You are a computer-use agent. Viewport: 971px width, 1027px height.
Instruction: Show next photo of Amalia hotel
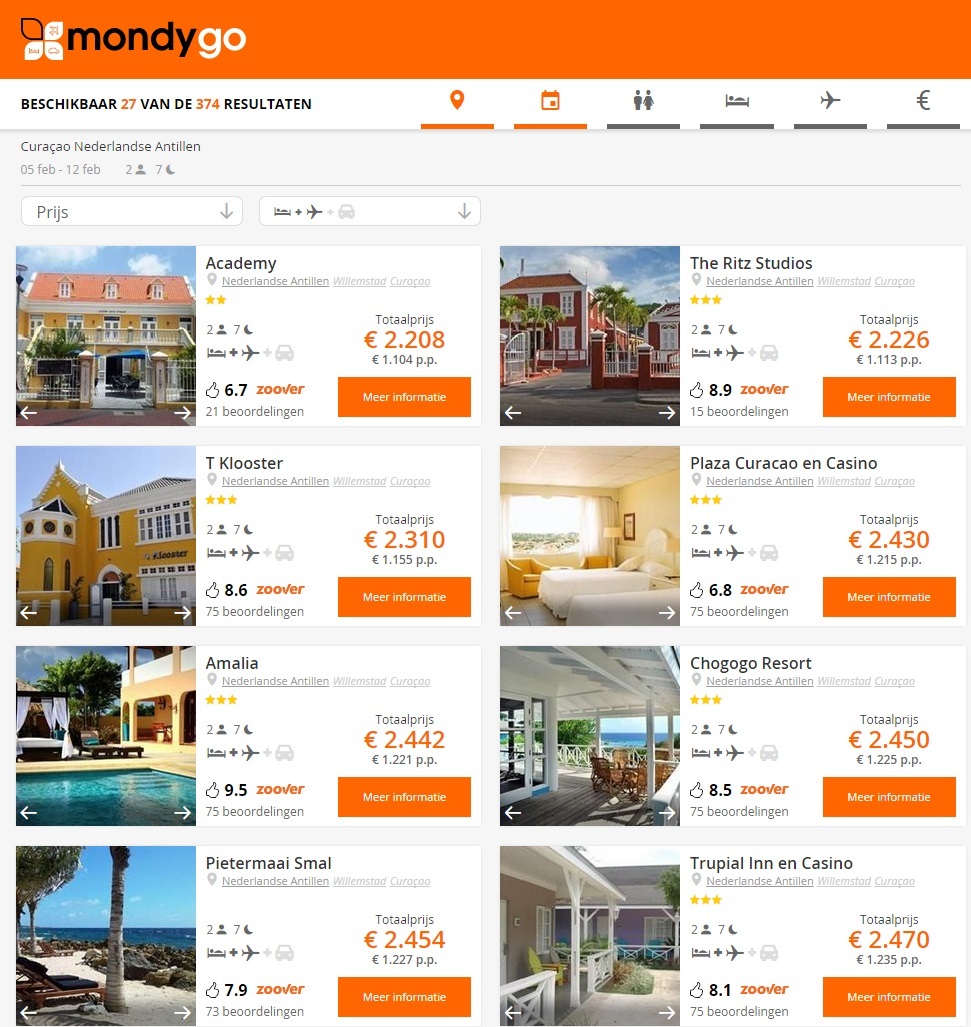click(x=182, y=813)
